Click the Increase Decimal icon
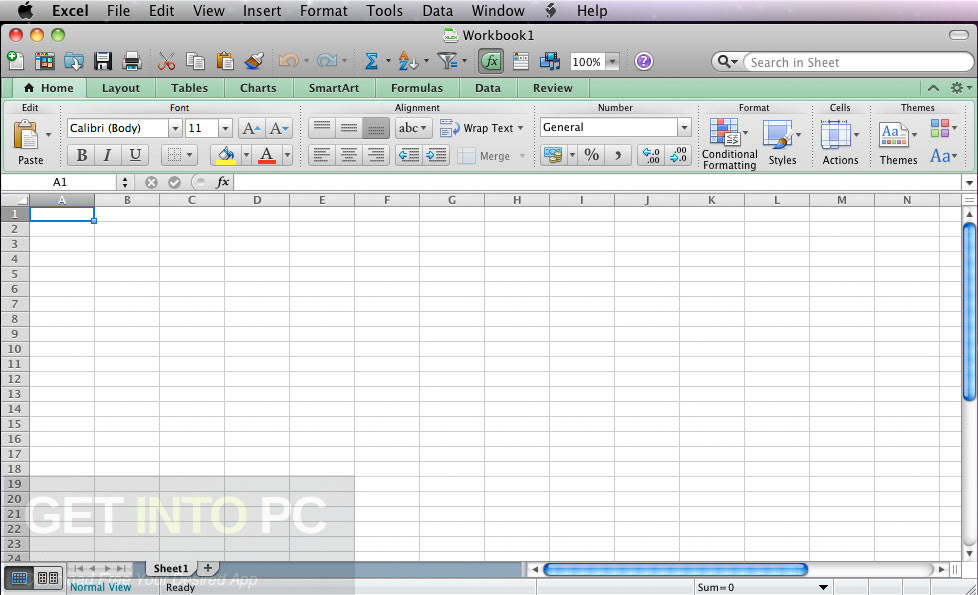The image size is (978, 595). pyautogui.click(x=651, y=155)
